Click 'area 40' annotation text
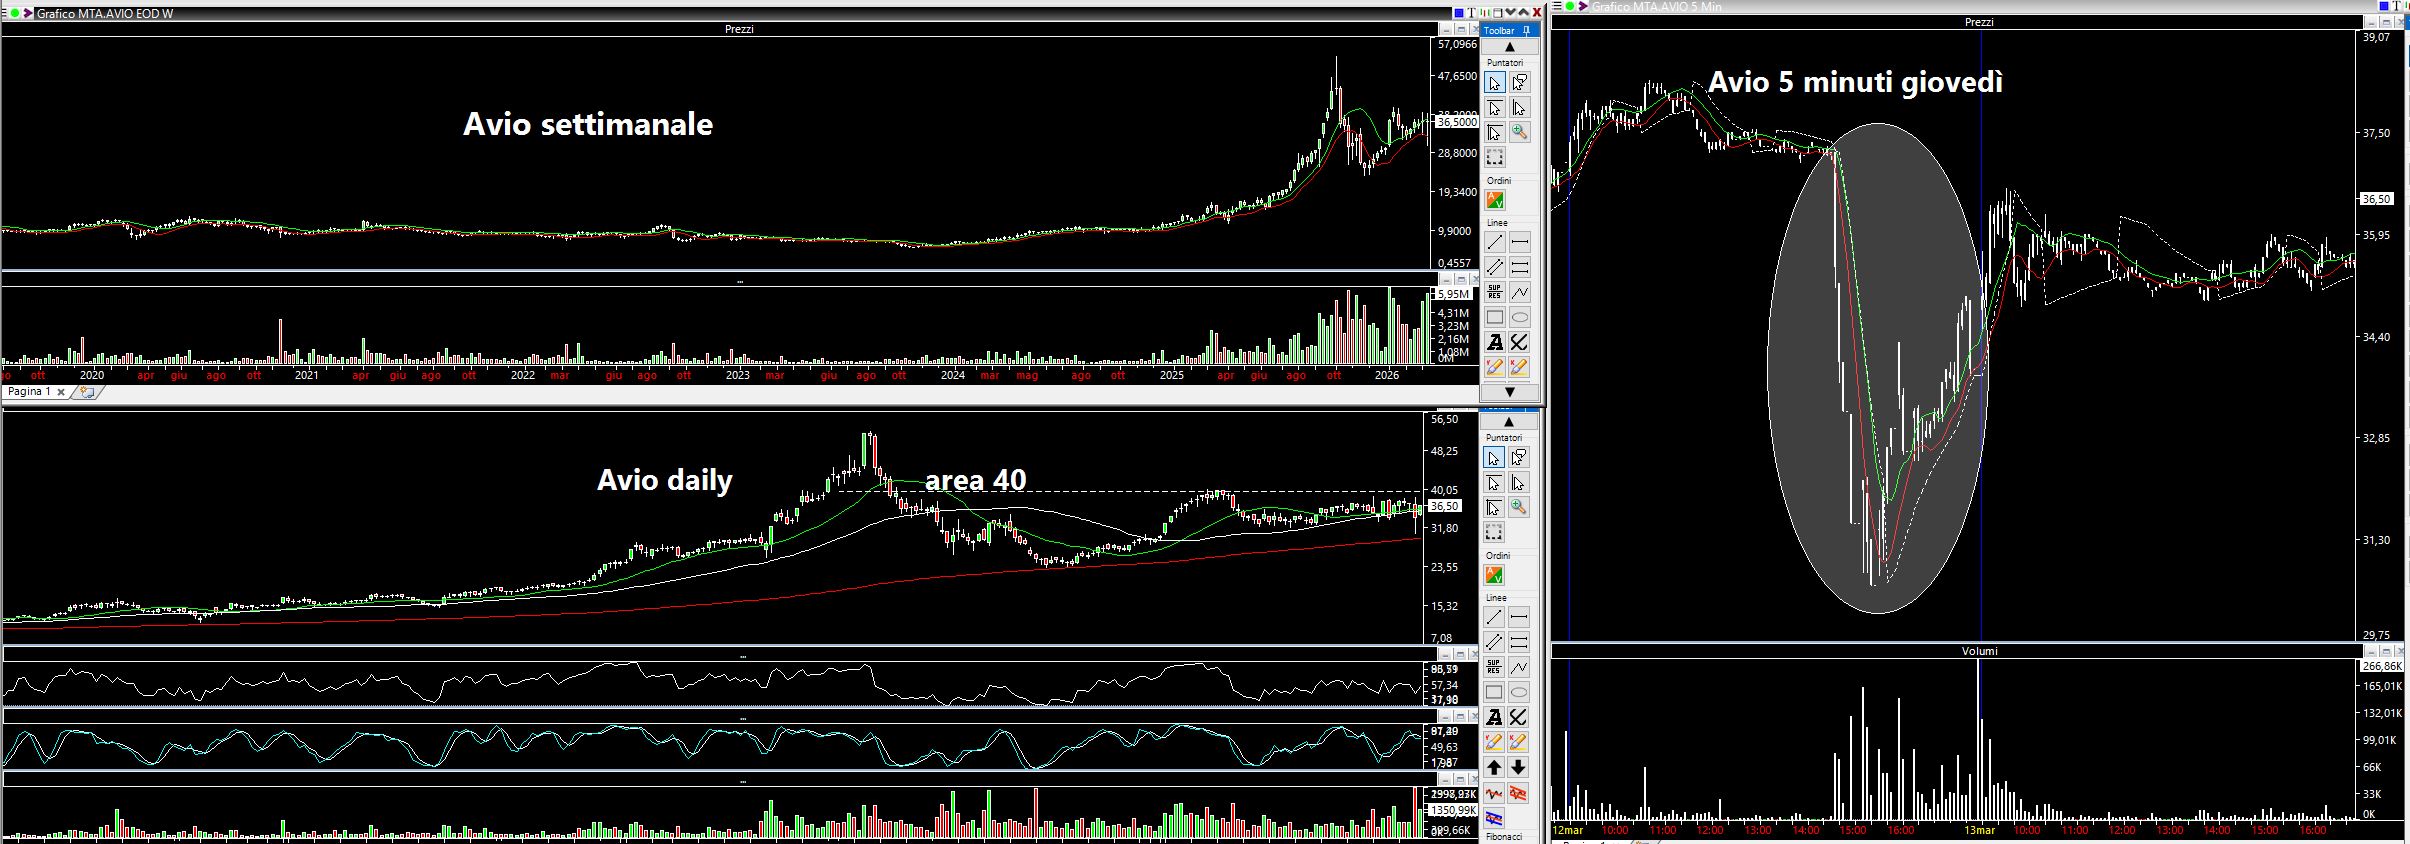2410x844 pixels. pos(975,480)
